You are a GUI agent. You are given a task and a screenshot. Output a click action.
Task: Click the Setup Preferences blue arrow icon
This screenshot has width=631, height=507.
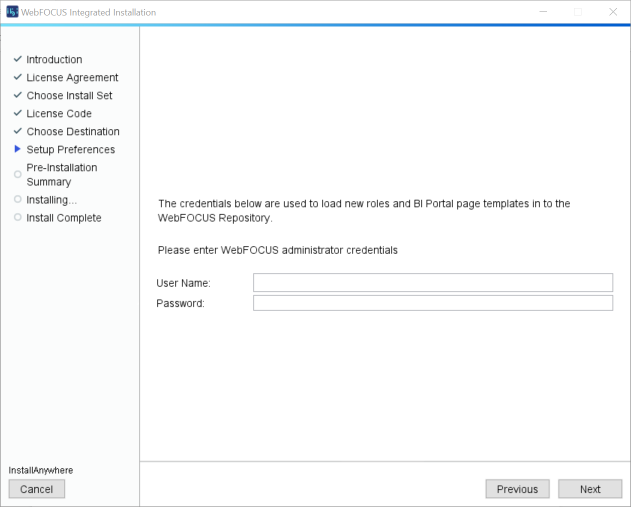click(x=18, y=149)
